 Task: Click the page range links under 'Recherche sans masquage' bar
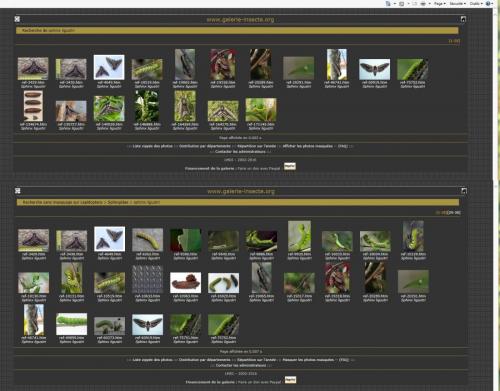[x=448, y=212]
